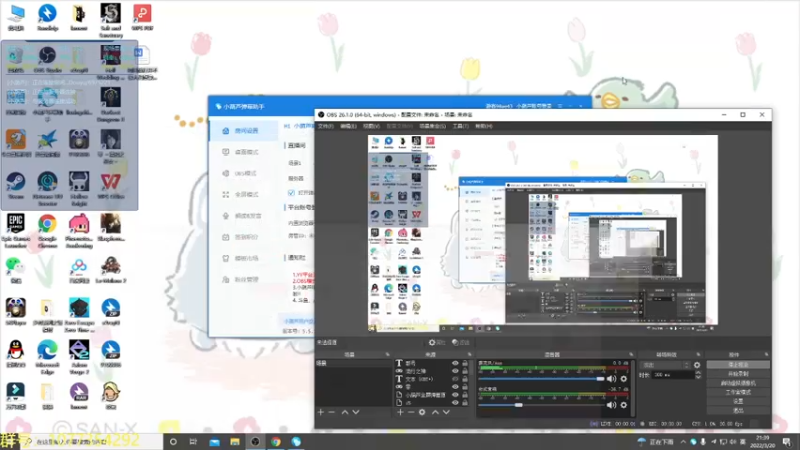Open the scene transition type dropdown

coord(666,365)
